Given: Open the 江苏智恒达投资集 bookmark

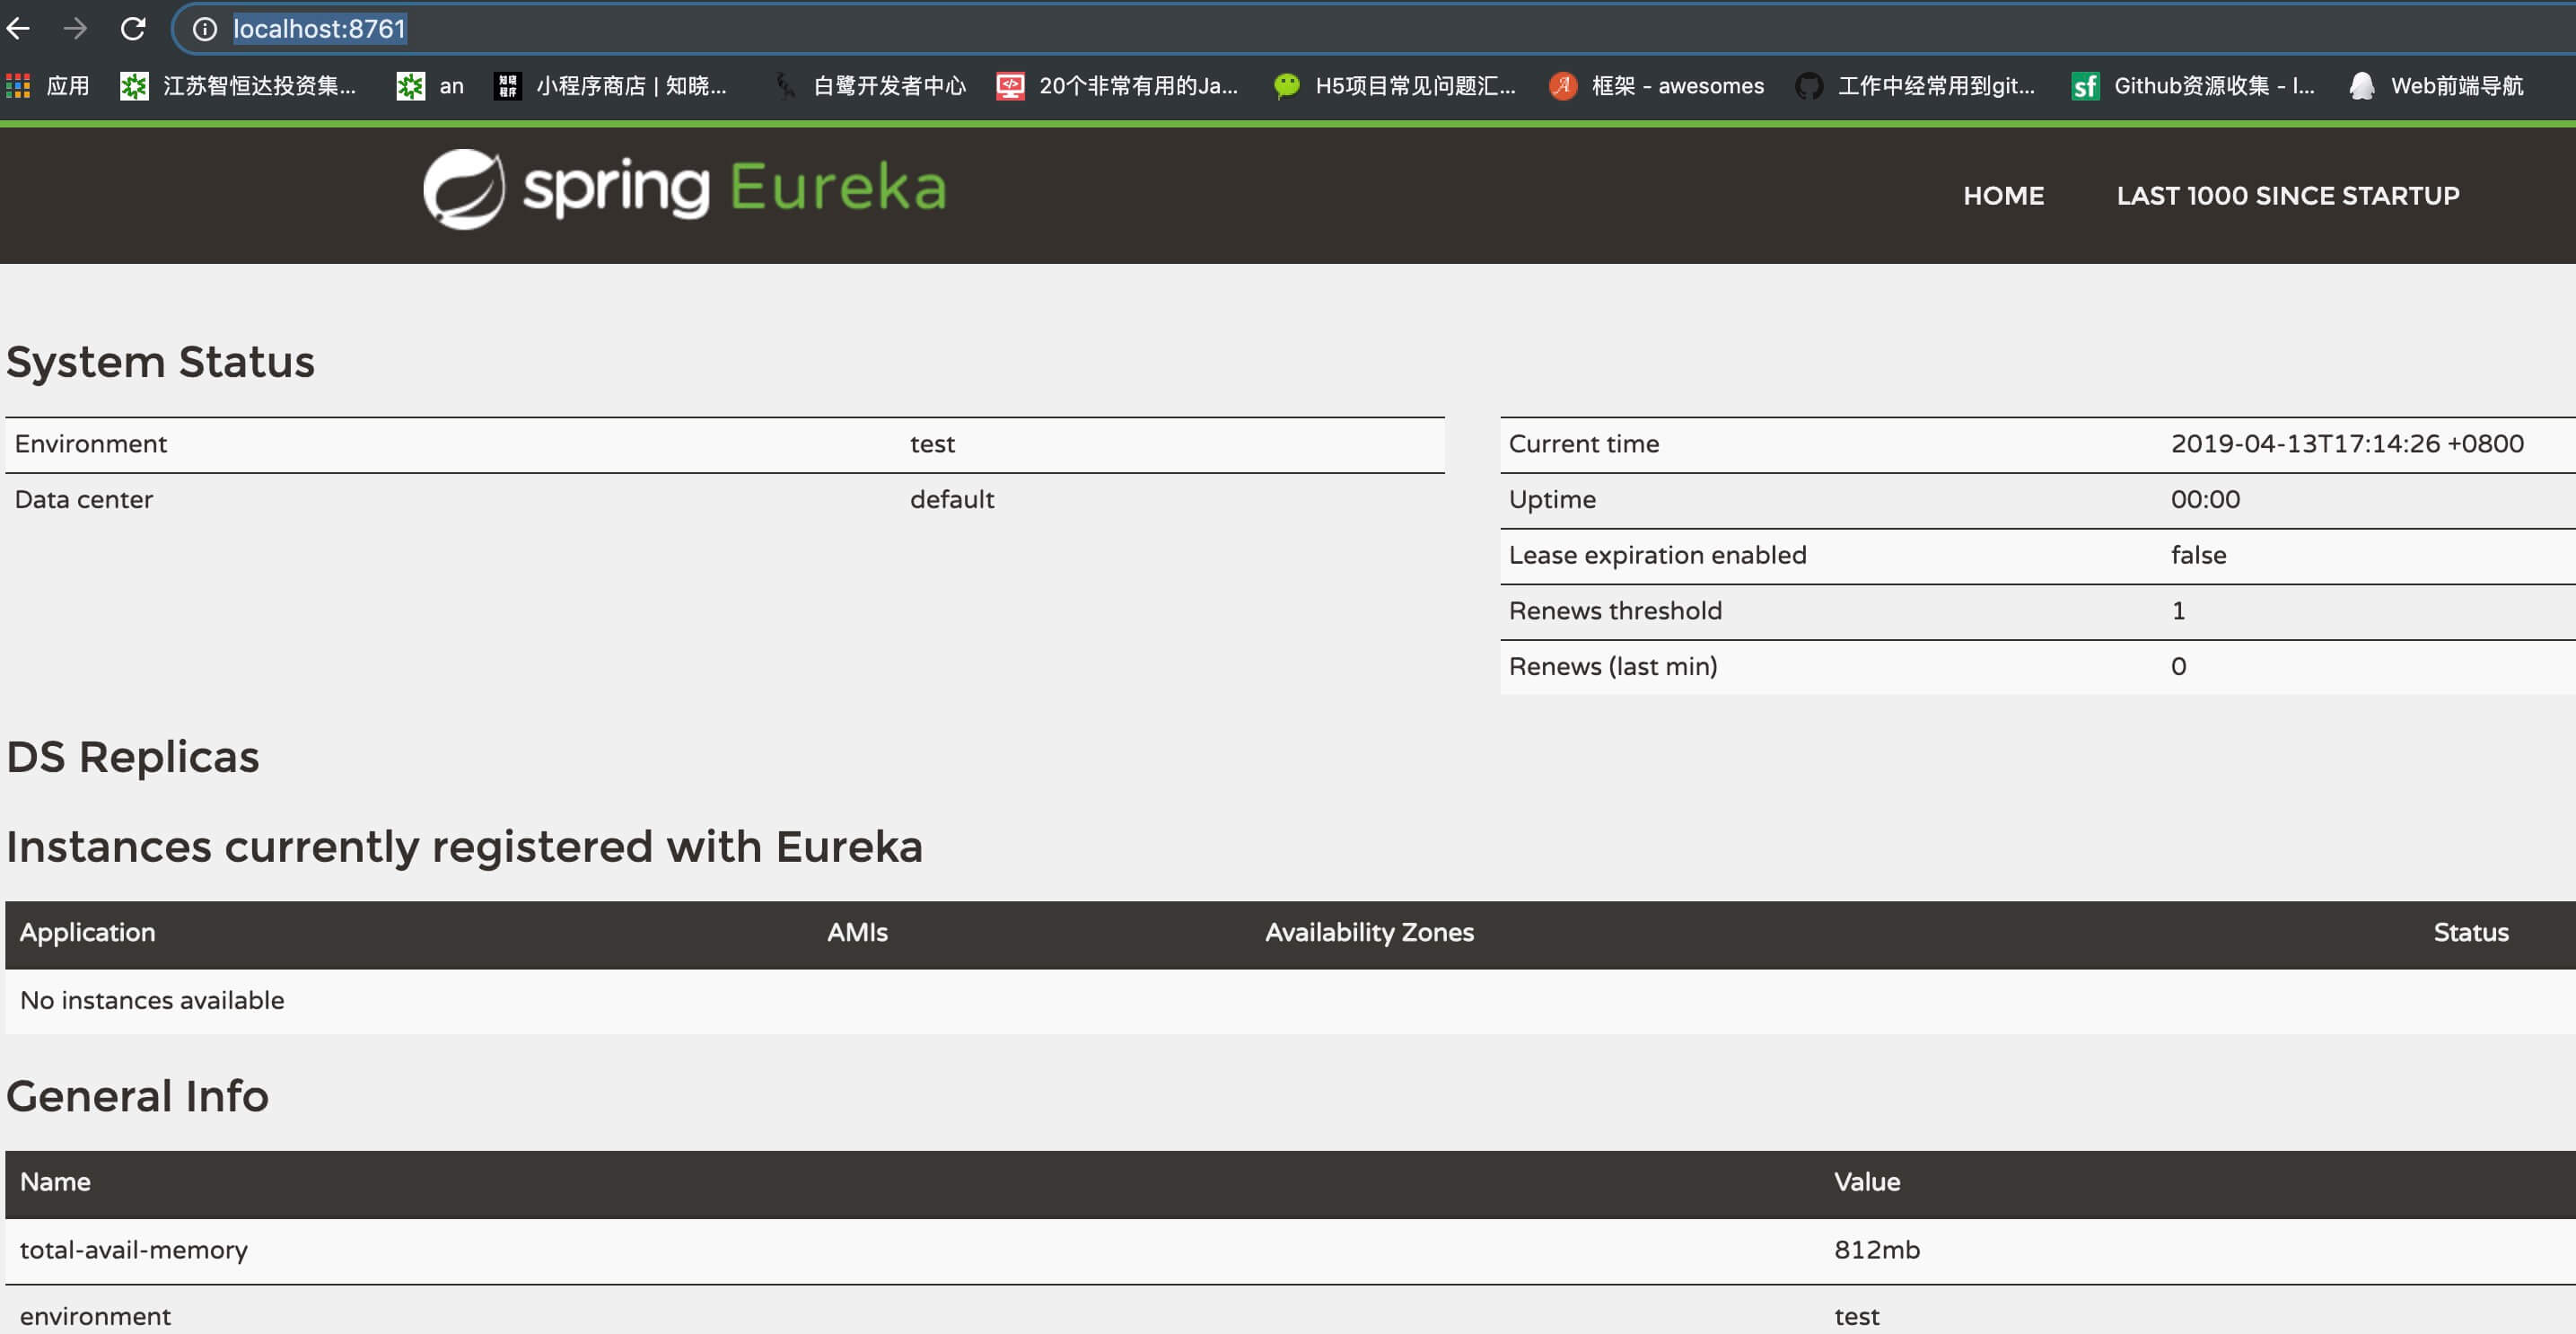Looking at the screenshot, I should coord(238,86).
